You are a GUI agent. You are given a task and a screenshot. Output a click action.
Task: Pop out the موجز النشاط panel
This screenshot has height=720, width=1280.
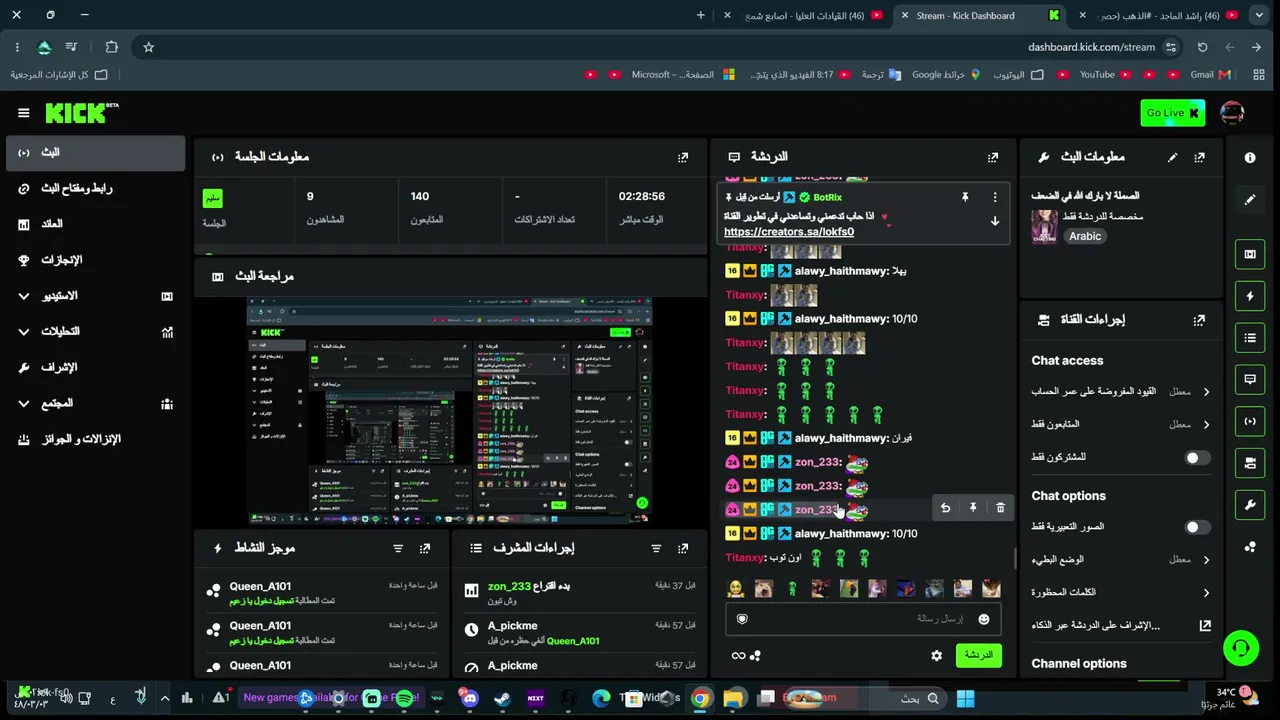(425, 548)
